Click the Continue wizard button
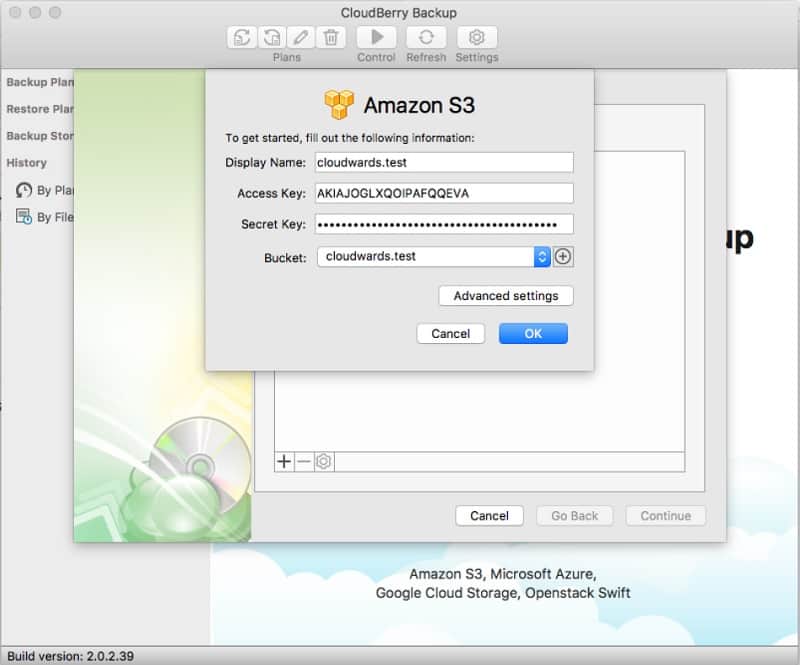This screenshot has width=800, height=665. point(666,516)
